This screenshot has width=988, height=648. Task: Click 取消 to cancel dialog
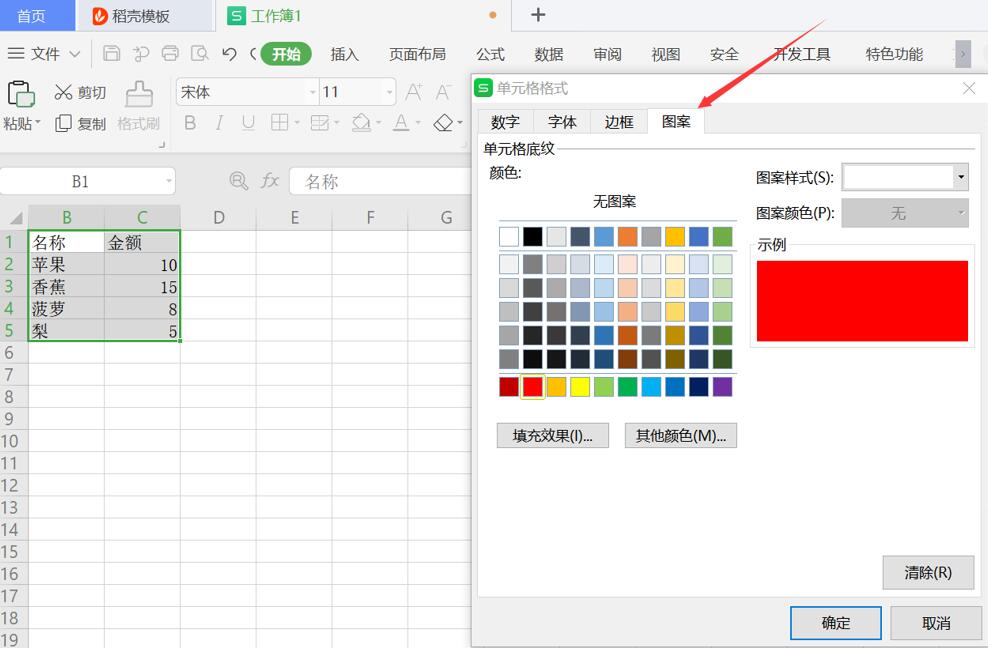pyautogui.click(x=936, y=623)
